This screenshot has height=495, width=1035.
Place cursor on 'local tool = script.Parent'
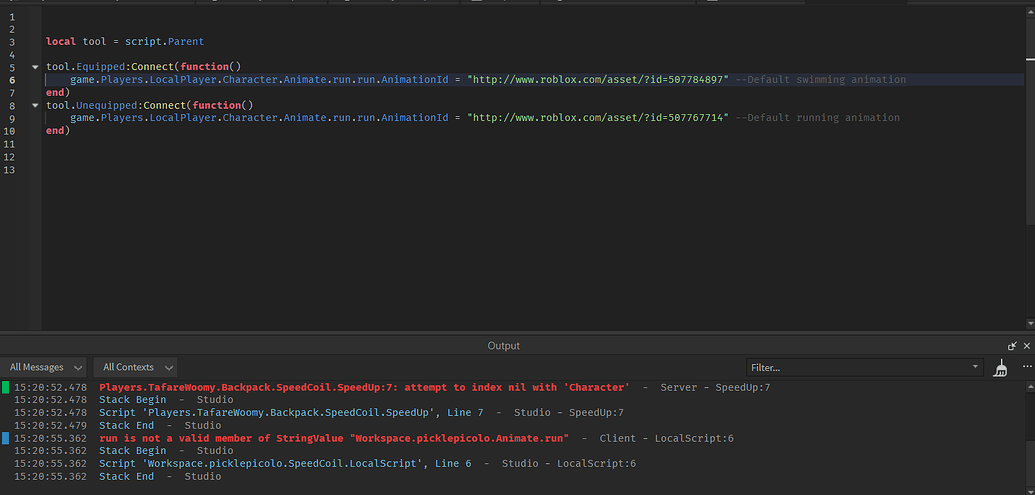tap(125, 42)
